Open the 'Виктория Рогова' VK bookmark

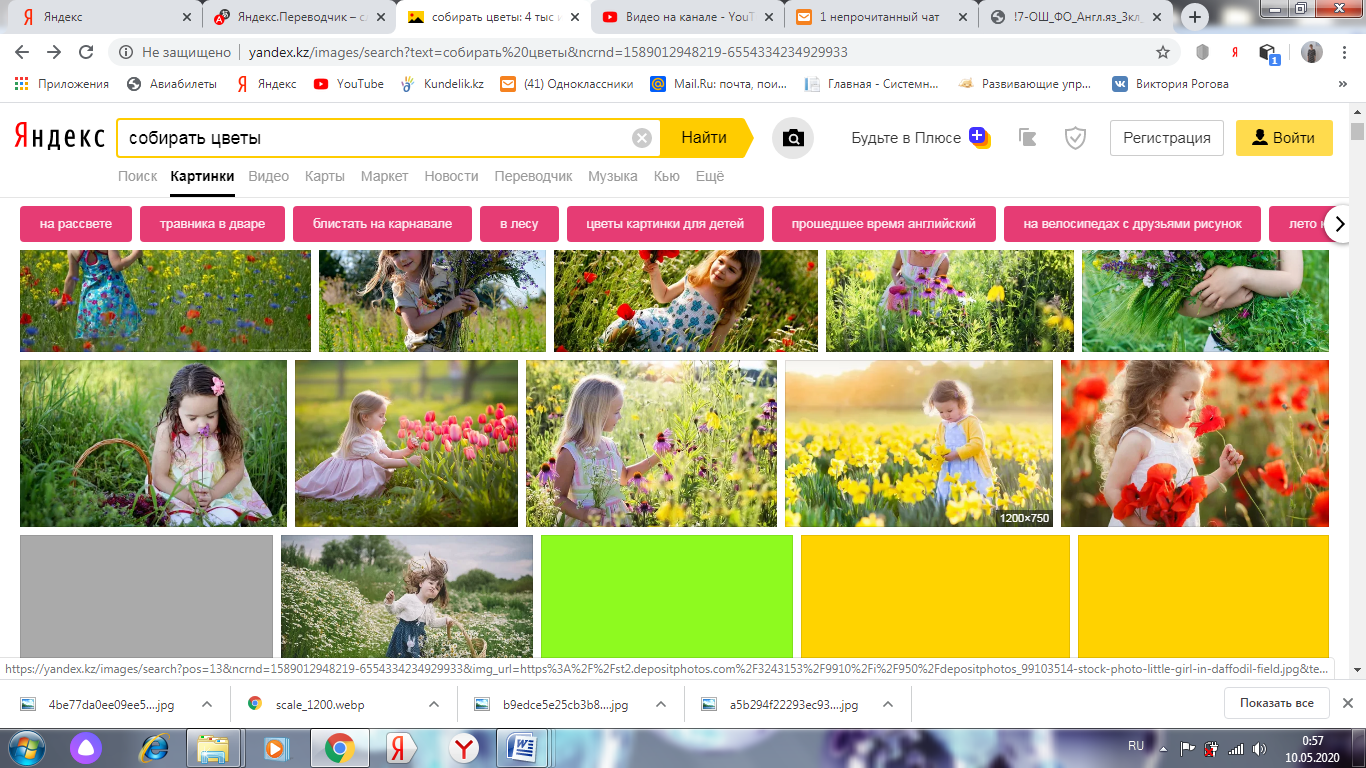(1171, 84)
